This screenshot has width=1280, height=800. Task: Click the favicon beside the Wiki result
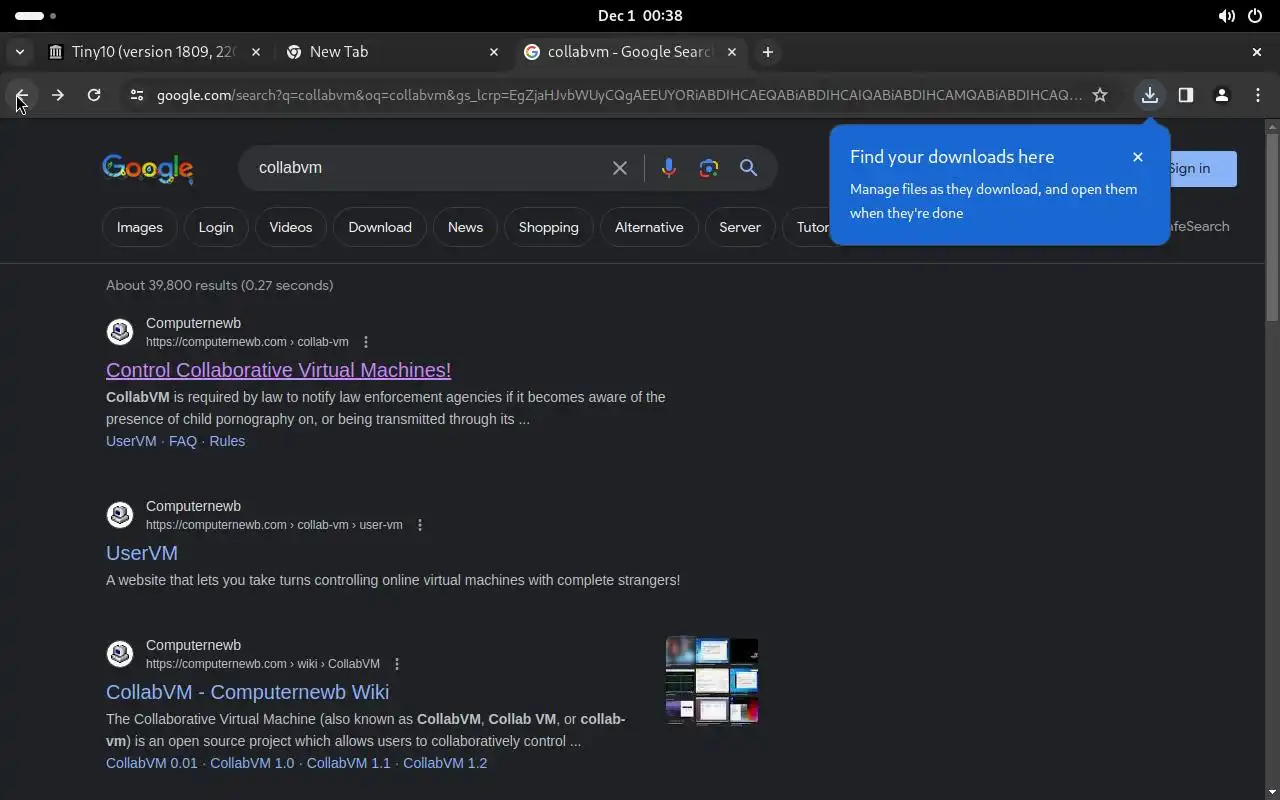coord(120,654)
